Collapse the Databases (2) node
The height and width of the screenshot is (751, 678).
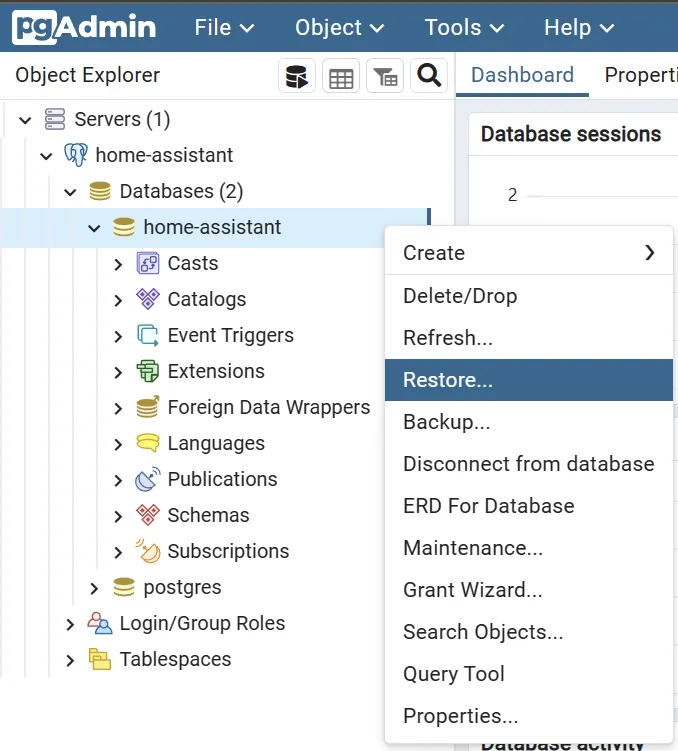coord(70,192)
